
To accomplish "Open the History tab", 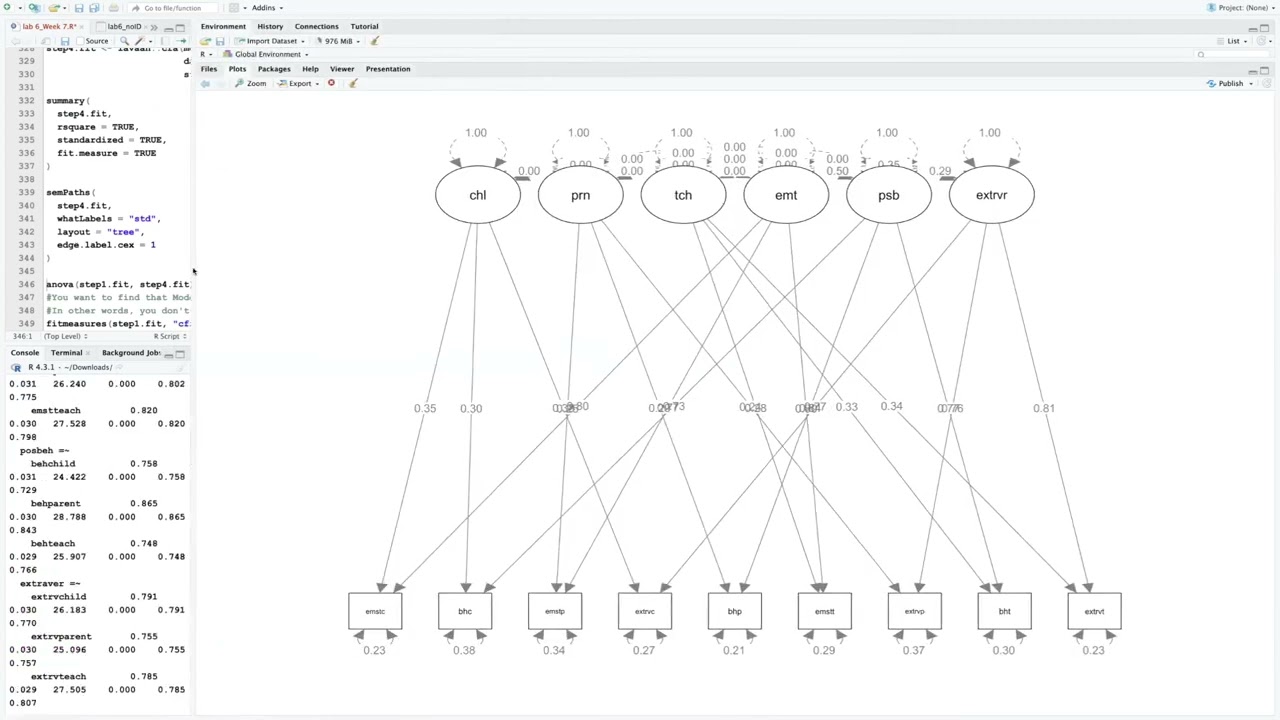I will click(x=270, y=26).
